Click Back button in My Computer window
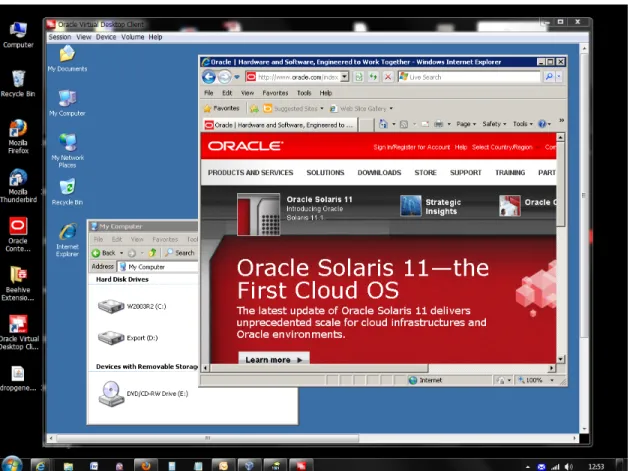The image size is (630, 471). coord(104,253)
